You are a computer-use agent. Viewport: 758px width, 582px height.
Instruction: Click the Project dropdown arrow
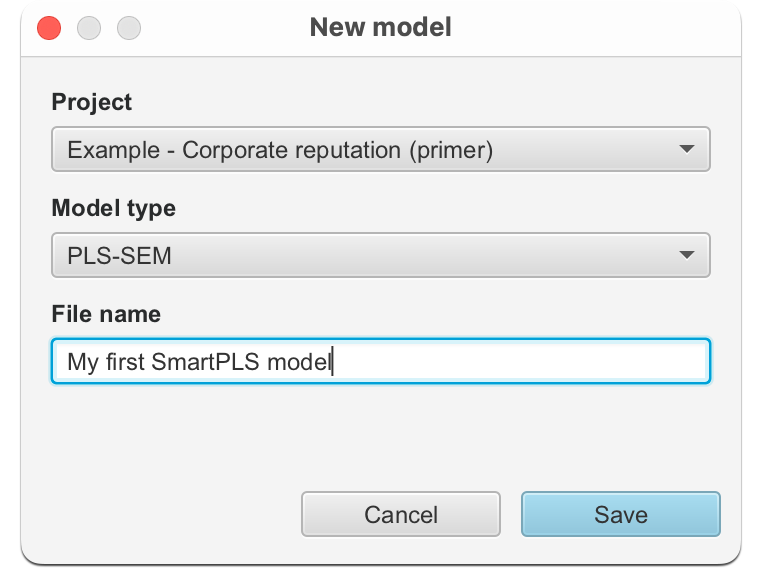(686, 150)
